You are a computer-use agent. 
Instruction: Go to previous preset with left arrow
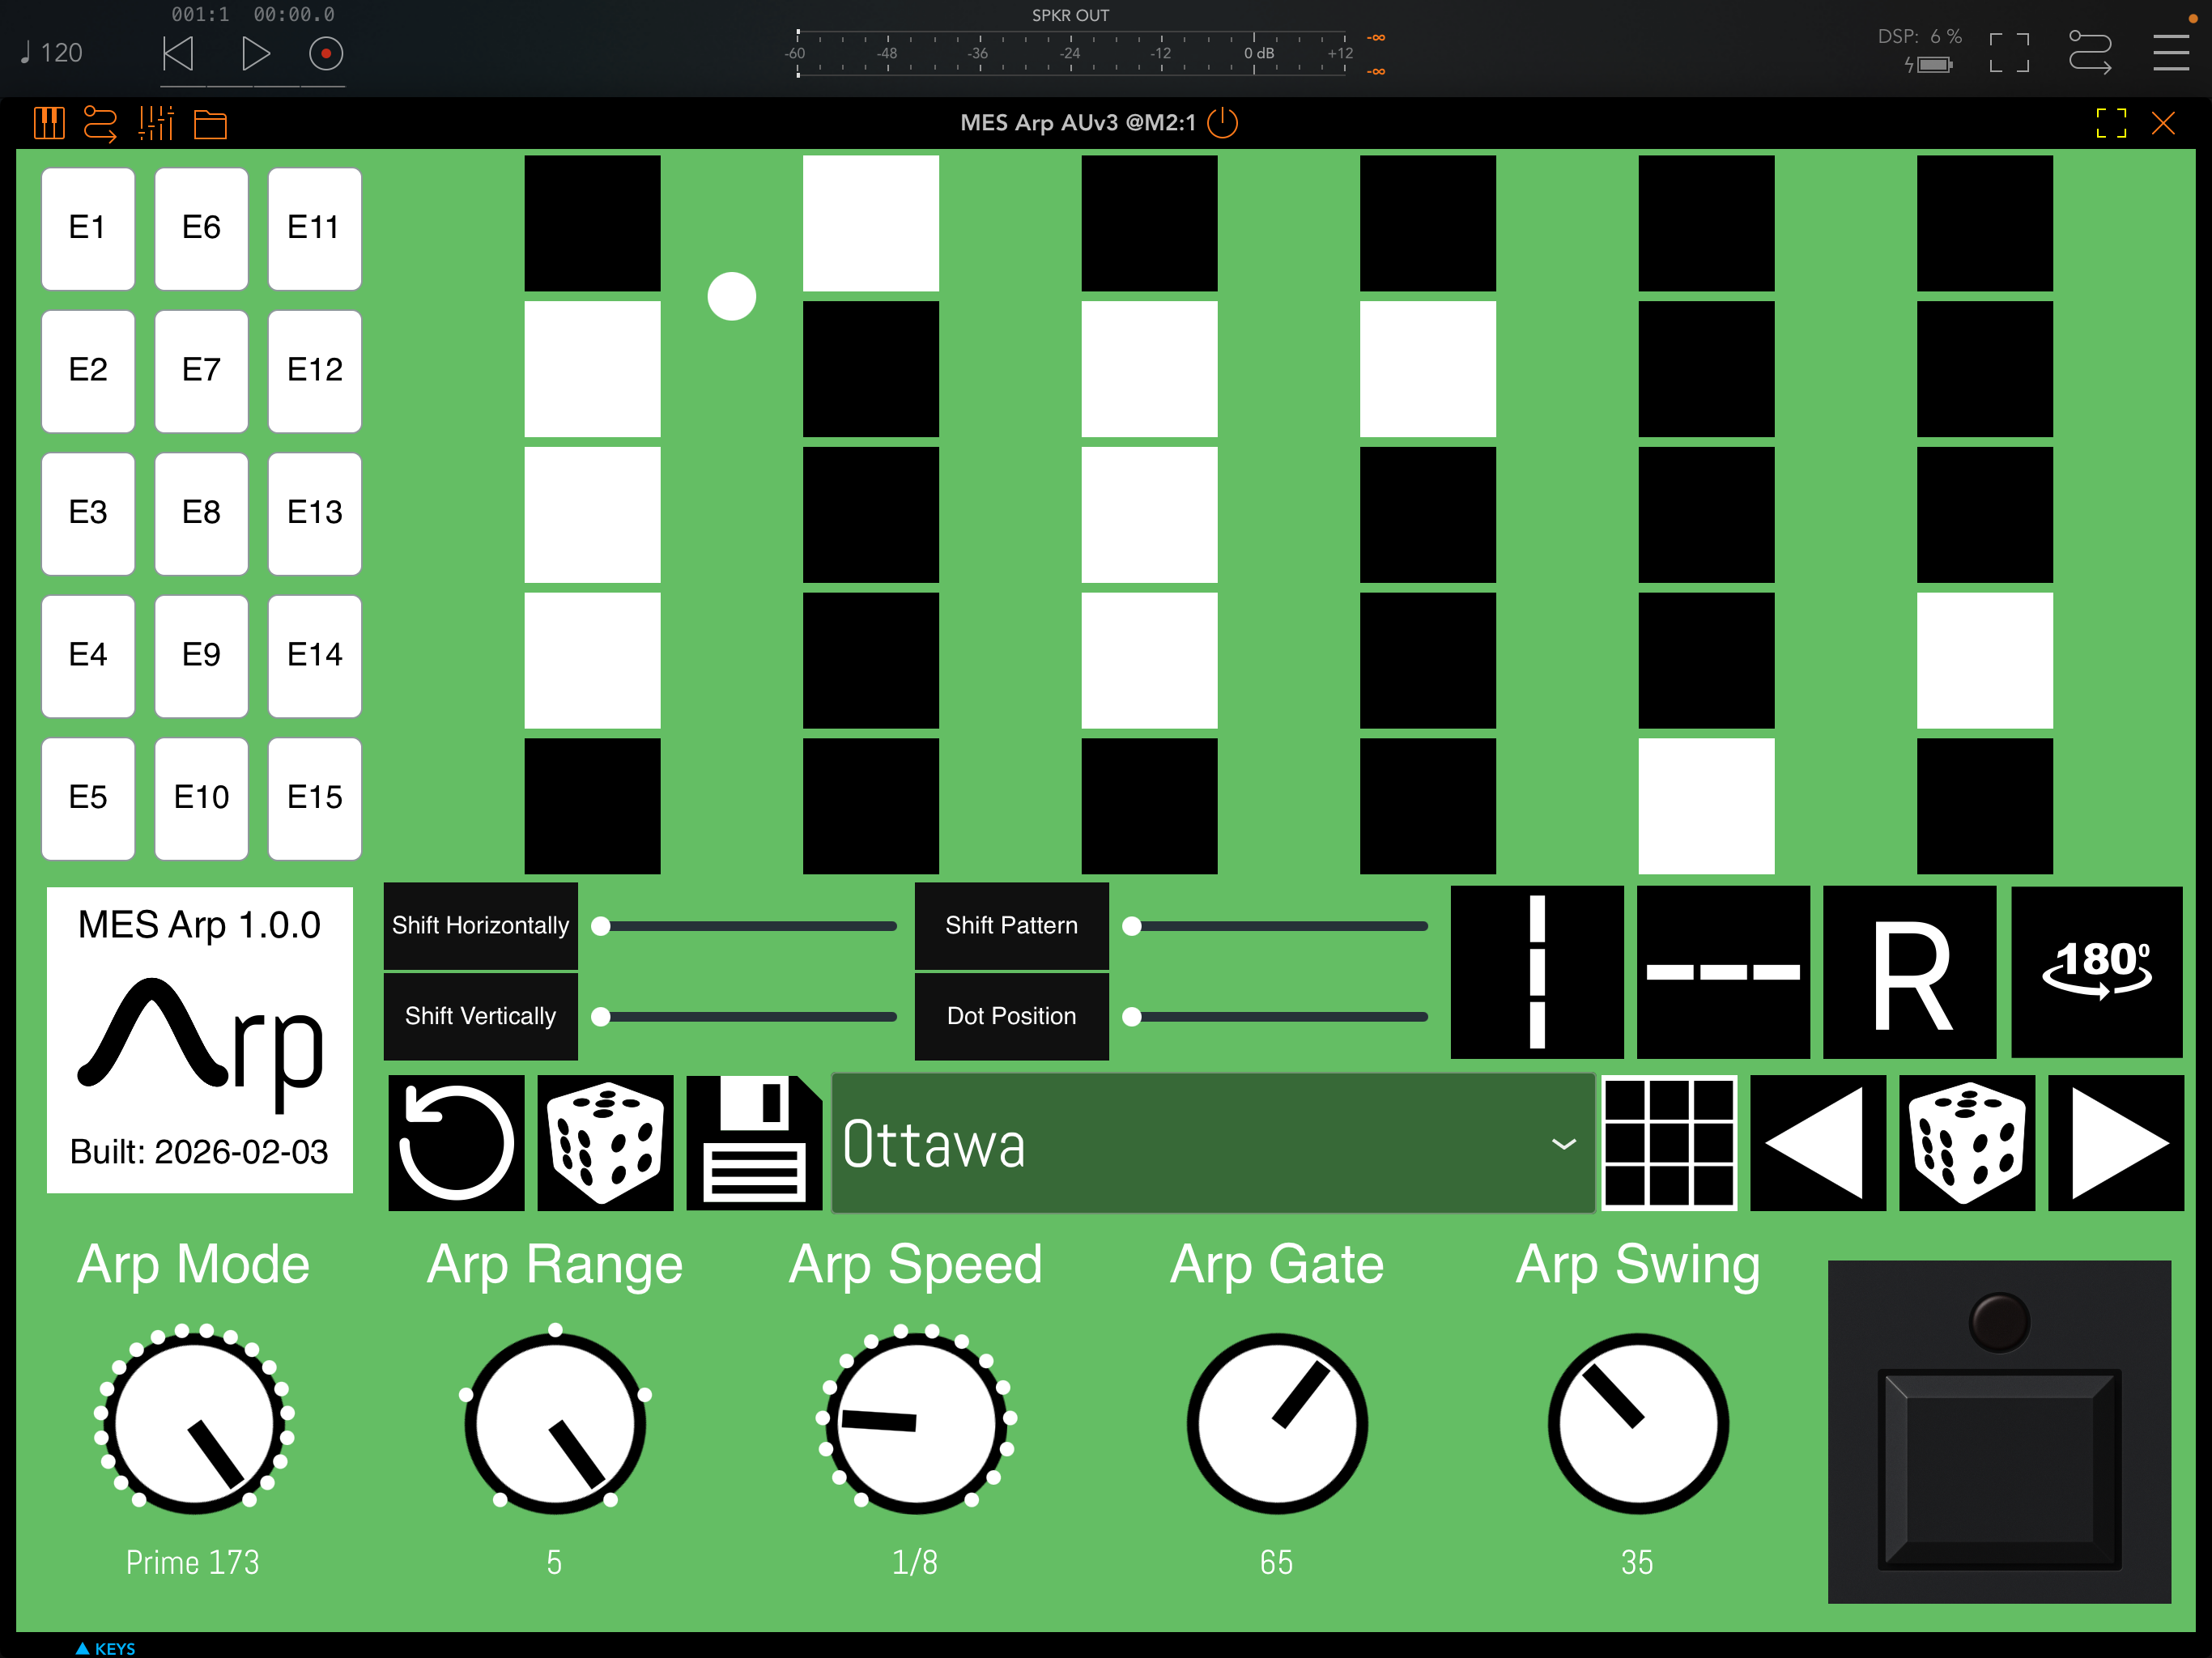(1818, 1143)
